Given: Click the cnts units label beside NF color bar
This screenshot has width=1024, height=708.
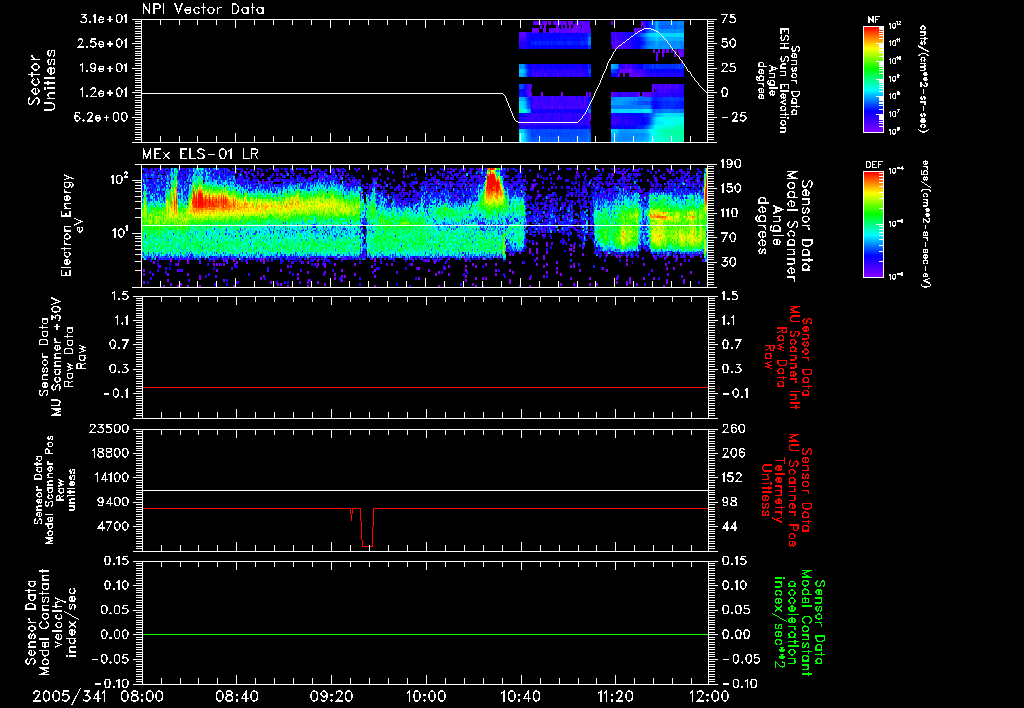Looking at the screenshot, I should [x=923, y=78].
